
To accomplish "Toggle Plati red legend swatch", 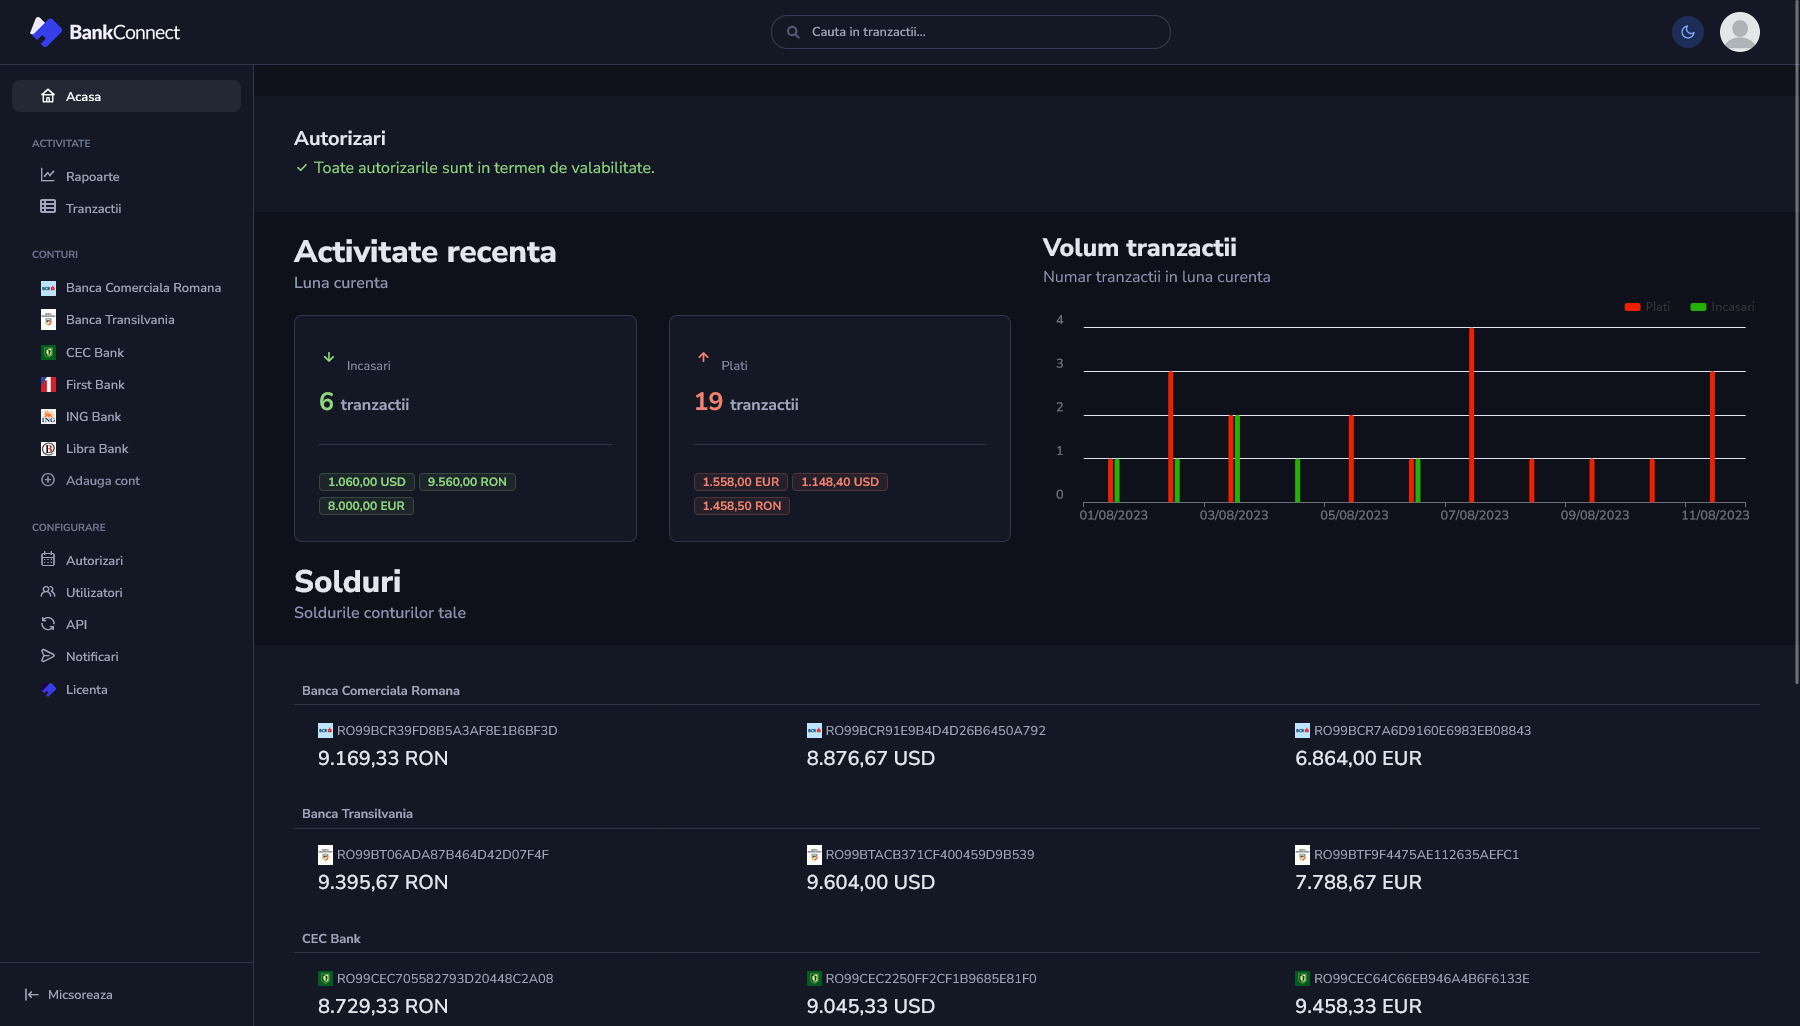I will pyautogui.click(x=1632, y=307).
